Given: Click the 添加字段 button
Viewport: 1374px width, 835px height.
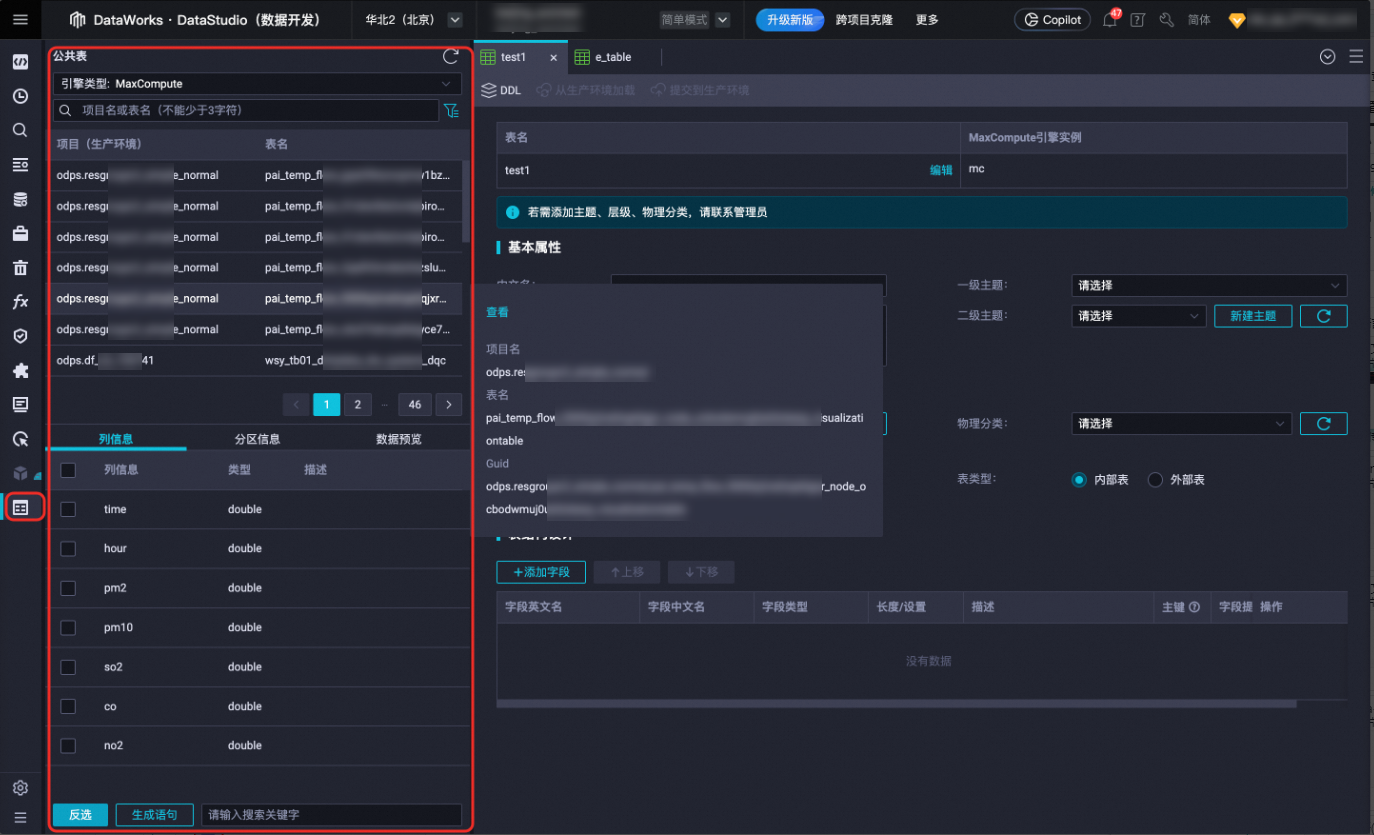Looking at the screenshot, I should (541, 572).
